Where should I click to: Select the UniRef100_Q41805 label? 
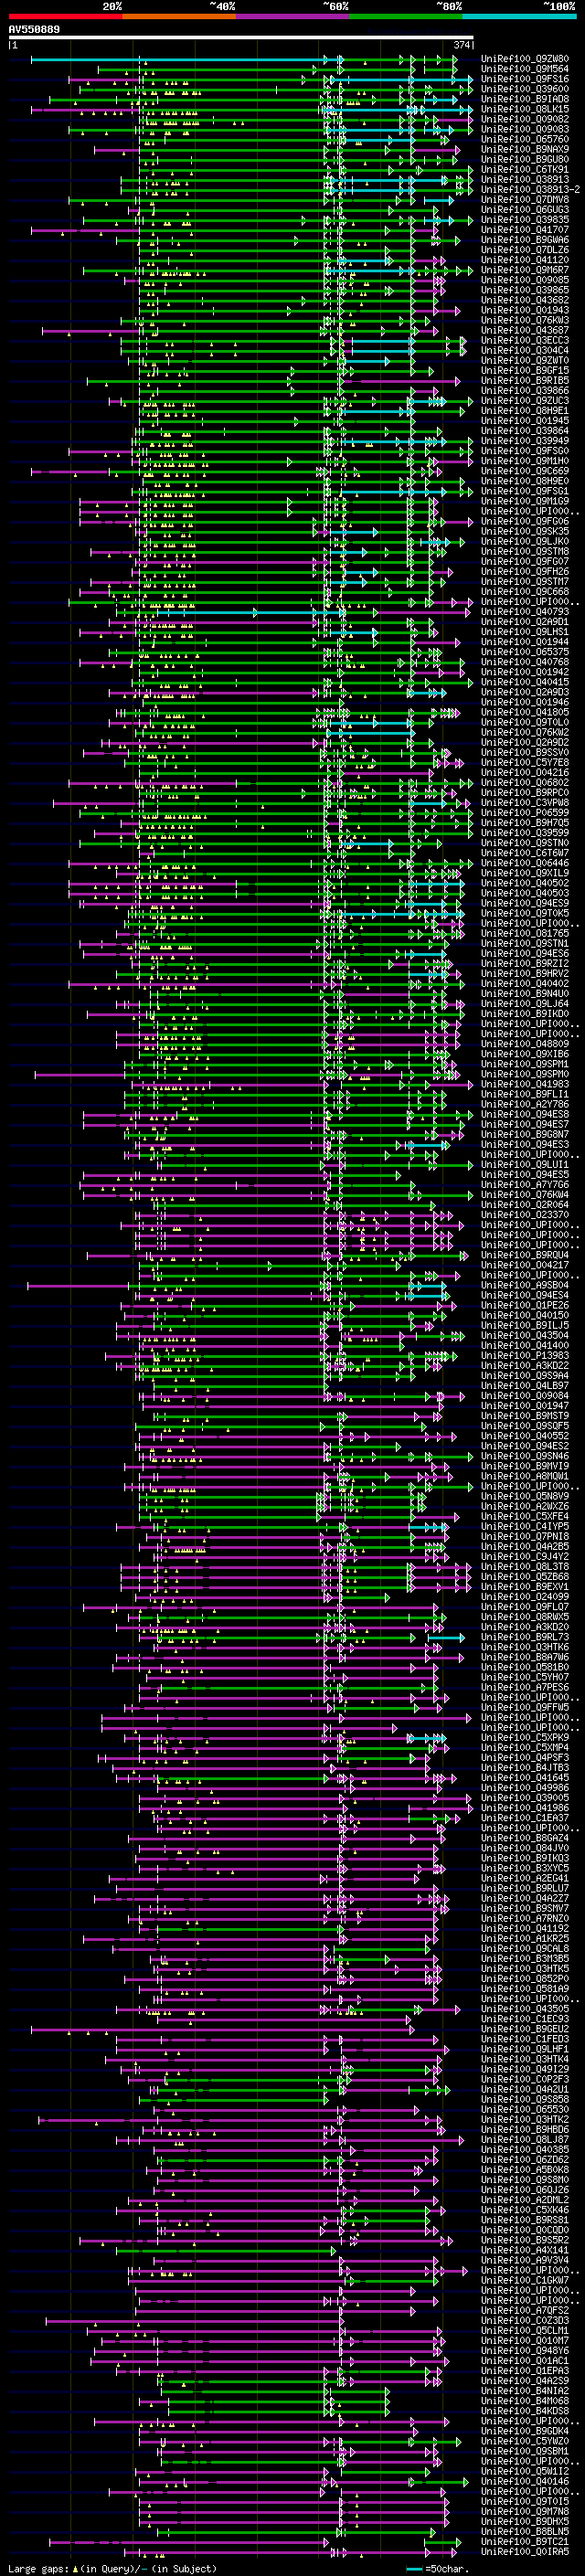525,713
